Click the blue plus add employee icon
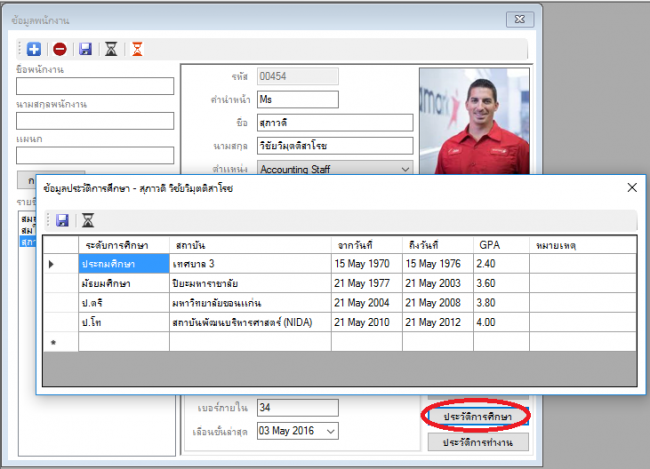 tap(34, 49)
